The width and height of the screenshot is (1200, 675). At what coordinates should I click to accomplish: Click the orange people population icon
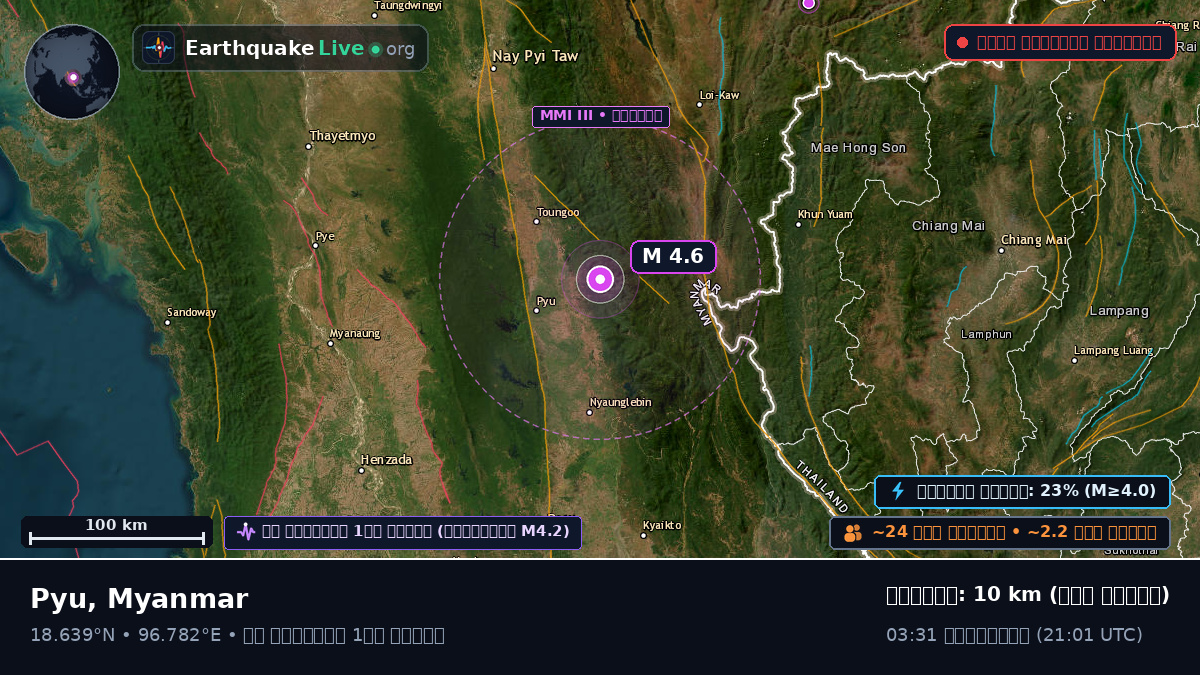852,533
